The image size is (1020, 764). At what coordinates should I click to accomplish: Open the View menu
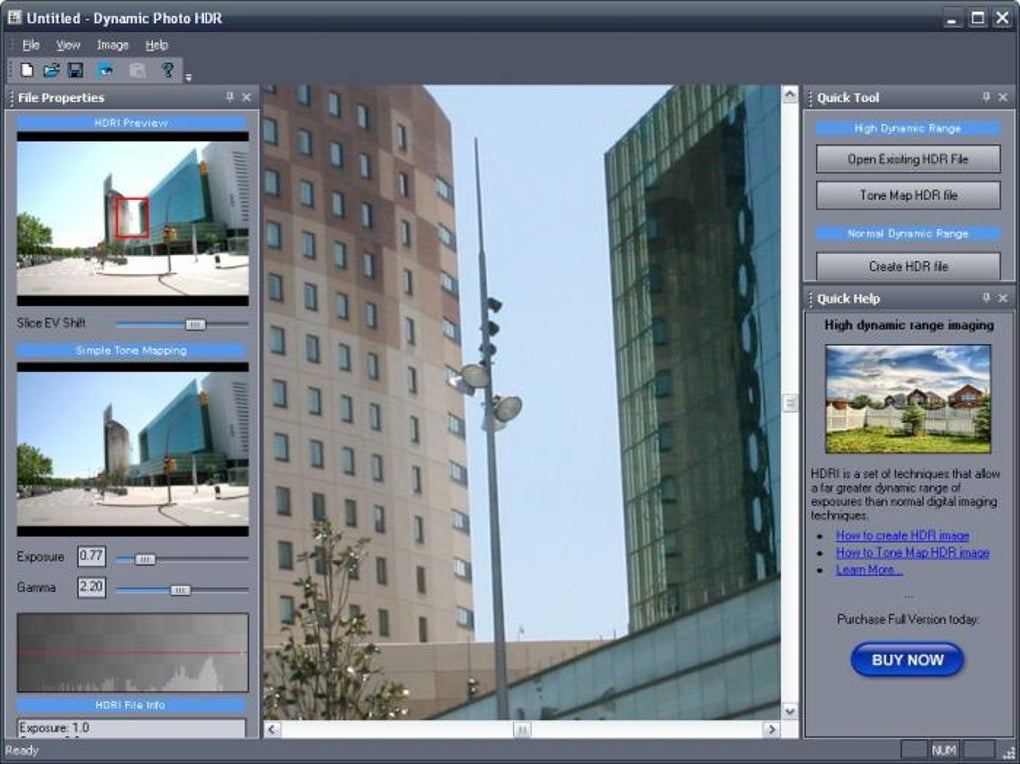[68, 45]
